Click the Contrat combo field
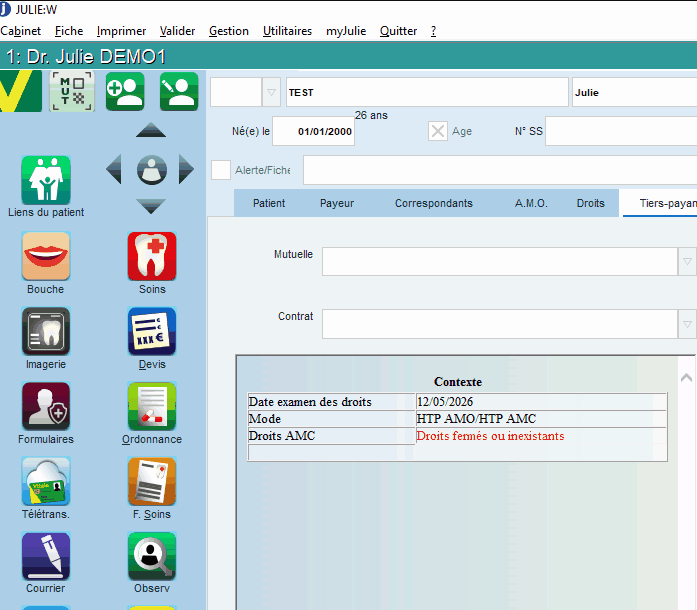 click(x=500, y=324)
